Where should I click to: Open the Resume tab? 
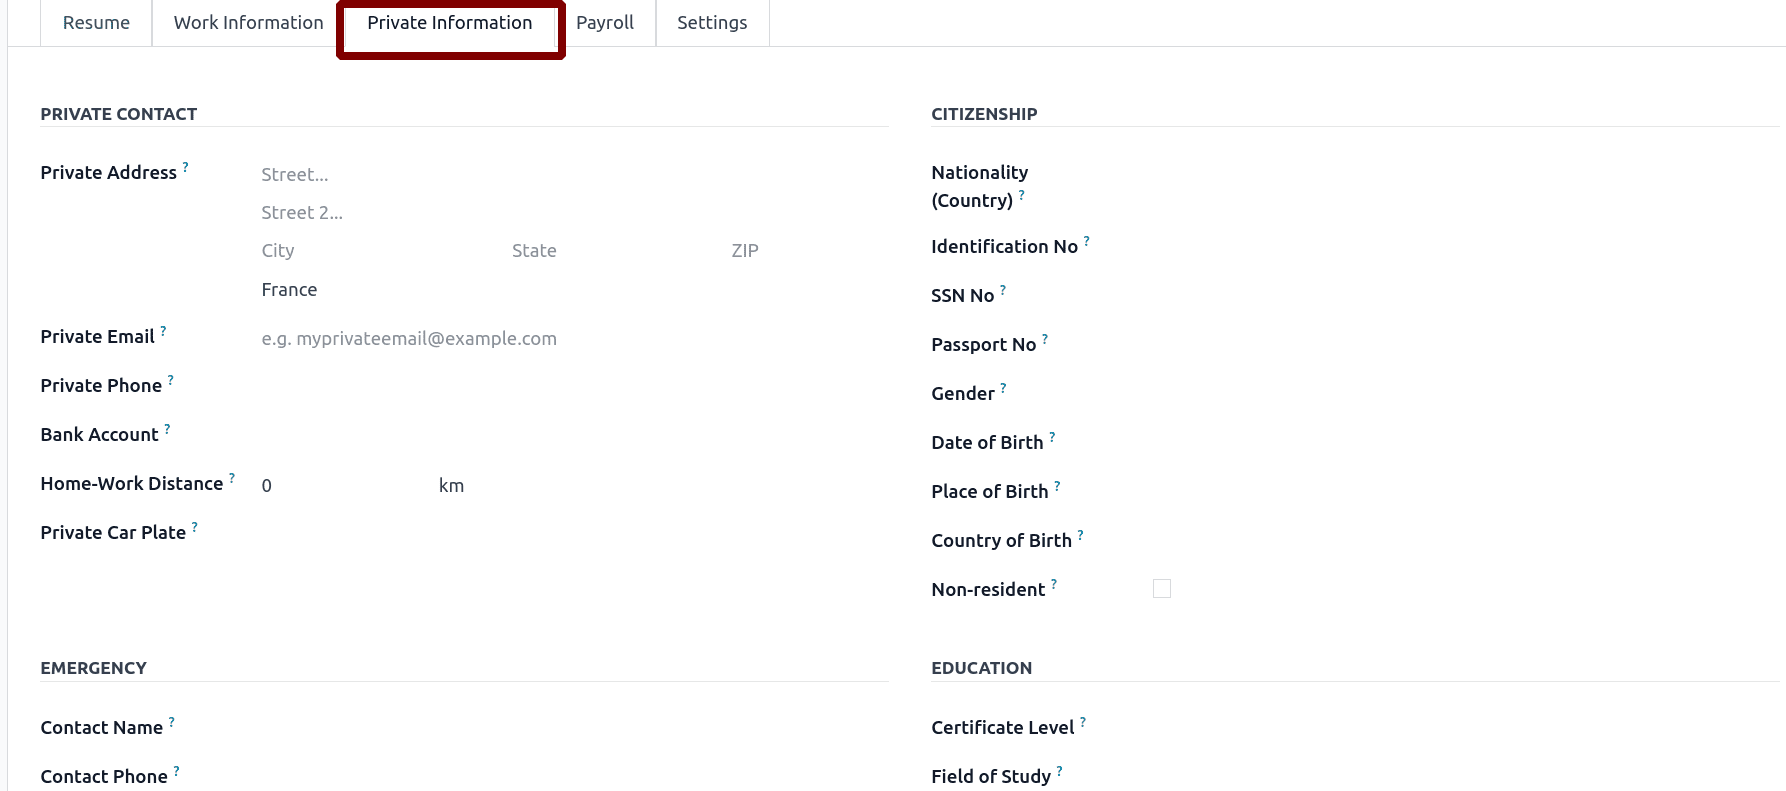pos(96,23)
